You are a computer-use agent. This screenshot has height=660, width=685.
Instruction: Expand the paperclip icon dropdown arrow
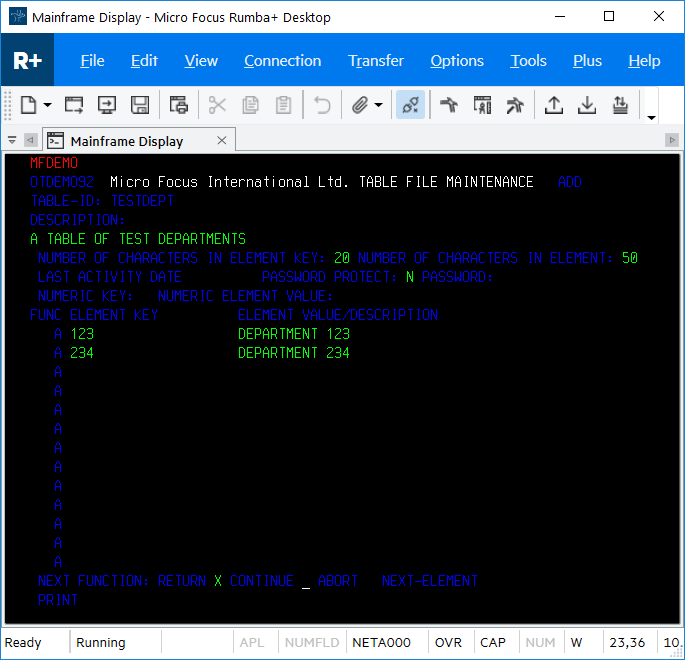(x=379, y=105)
